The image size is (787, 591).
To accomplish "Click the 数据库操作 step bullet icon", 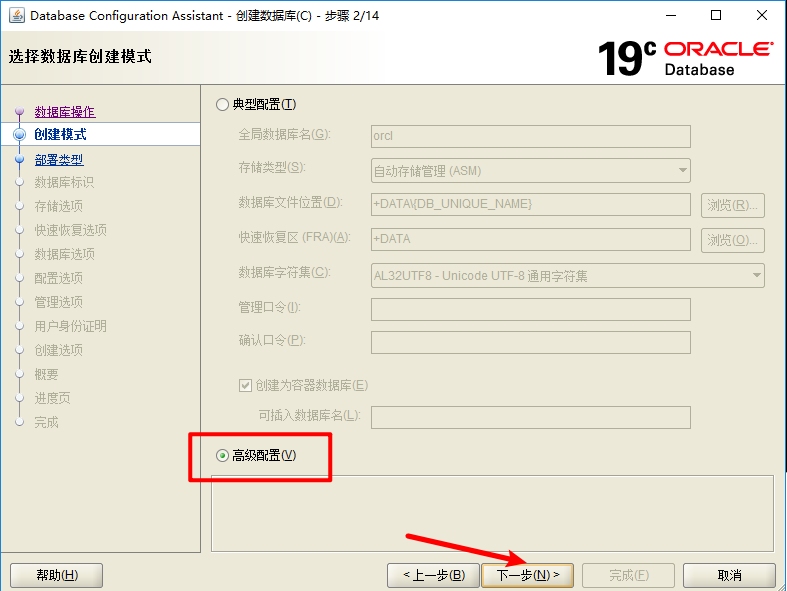I will (x=19, y=113).
